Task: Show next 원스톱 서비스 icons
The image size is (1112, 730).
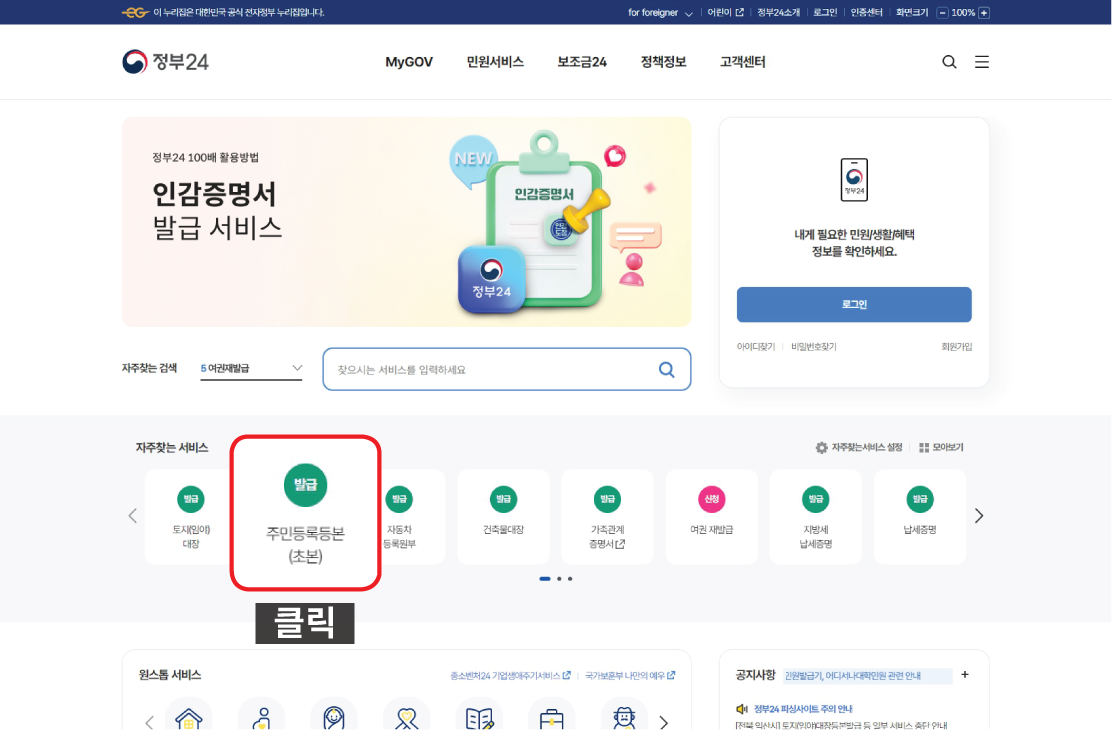Action: (663, 723)
